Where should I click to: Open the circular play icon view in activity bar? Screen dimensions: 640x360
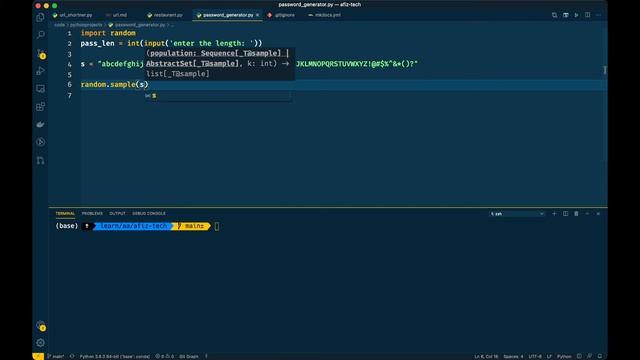pos(40,142)
